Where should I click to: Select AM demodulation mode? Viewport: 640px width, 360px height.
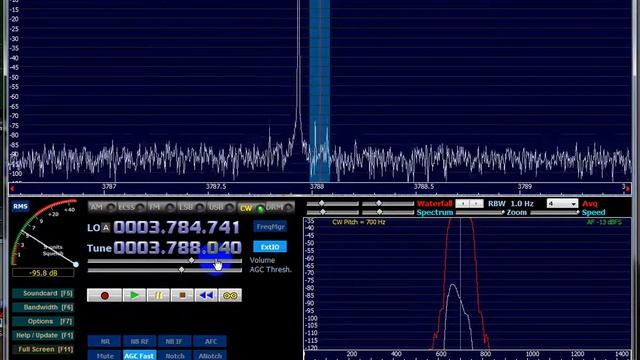pos(102,207)
